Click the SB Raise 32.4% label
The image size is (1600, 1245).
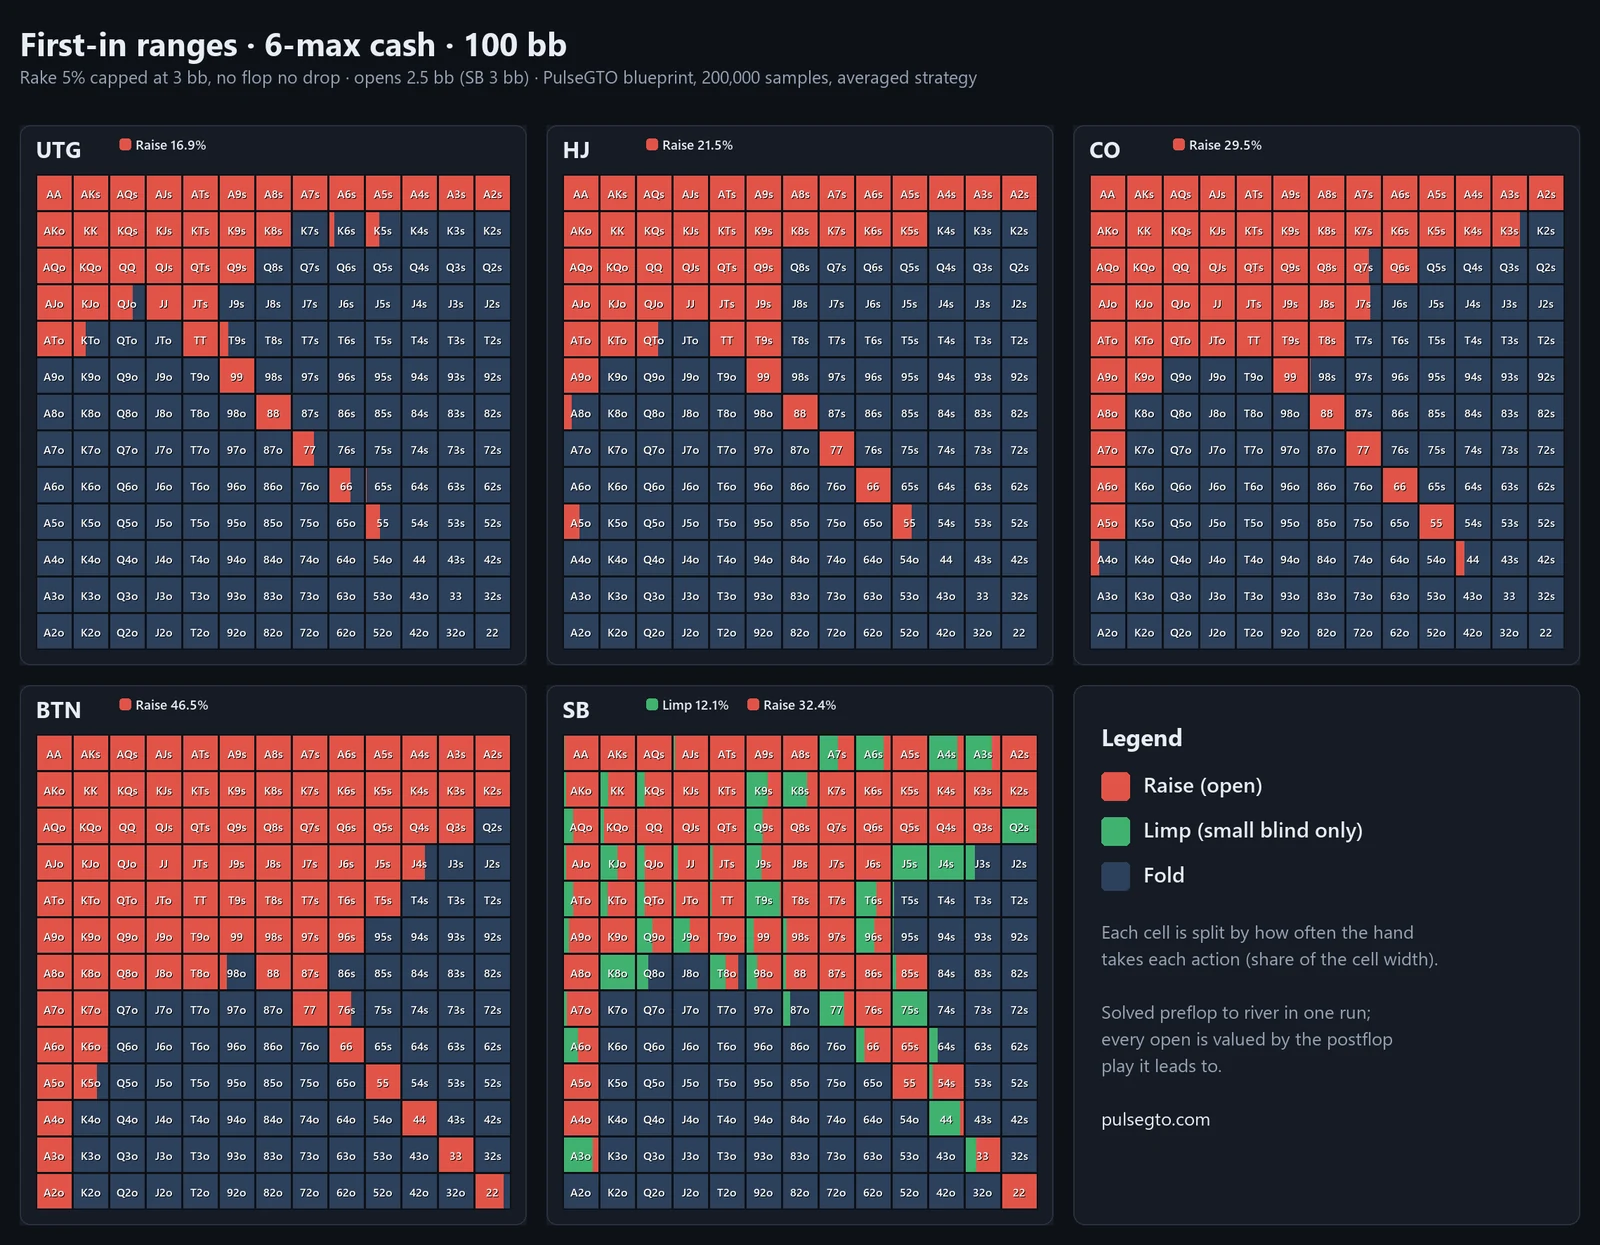pyautogui.click(x=799, y=705)
